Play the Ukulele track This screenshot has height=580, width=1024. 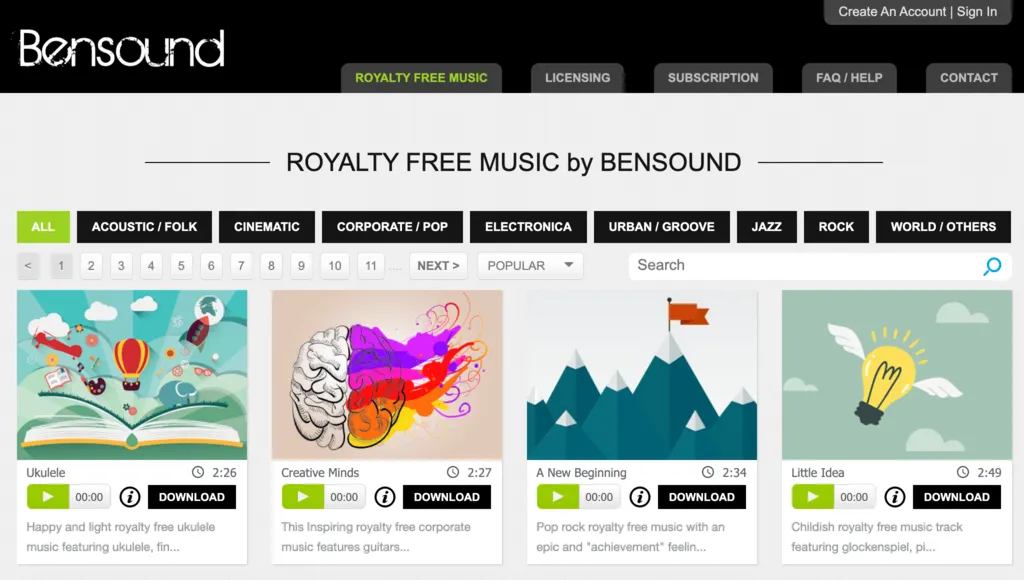tap(48, 497)
